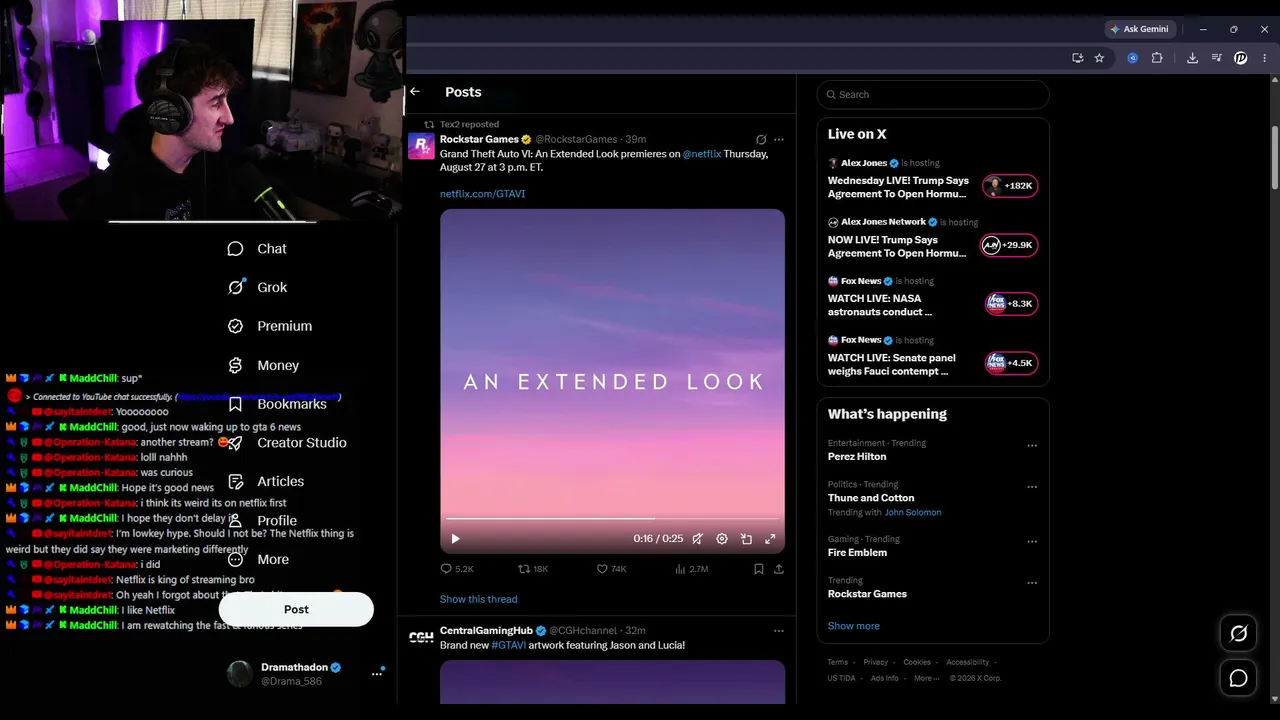
Task: Enter fullscreen on the video
Action: (x=770, y=539)
